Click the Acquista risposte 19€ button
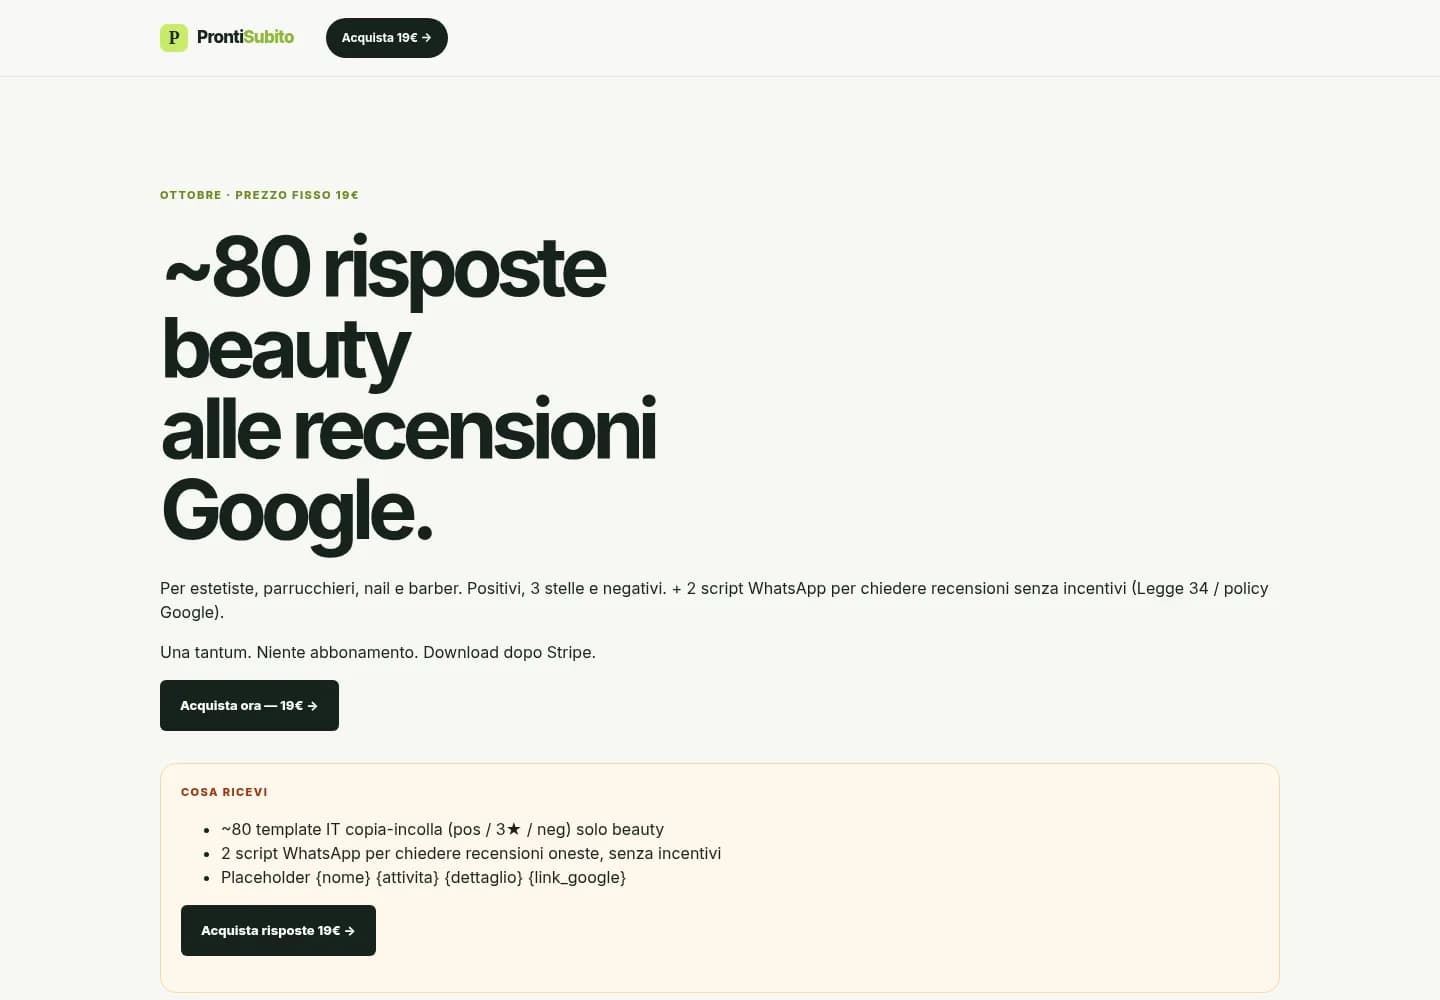1440x1000 pixels. pyautogui.click(x=278, y=930)
